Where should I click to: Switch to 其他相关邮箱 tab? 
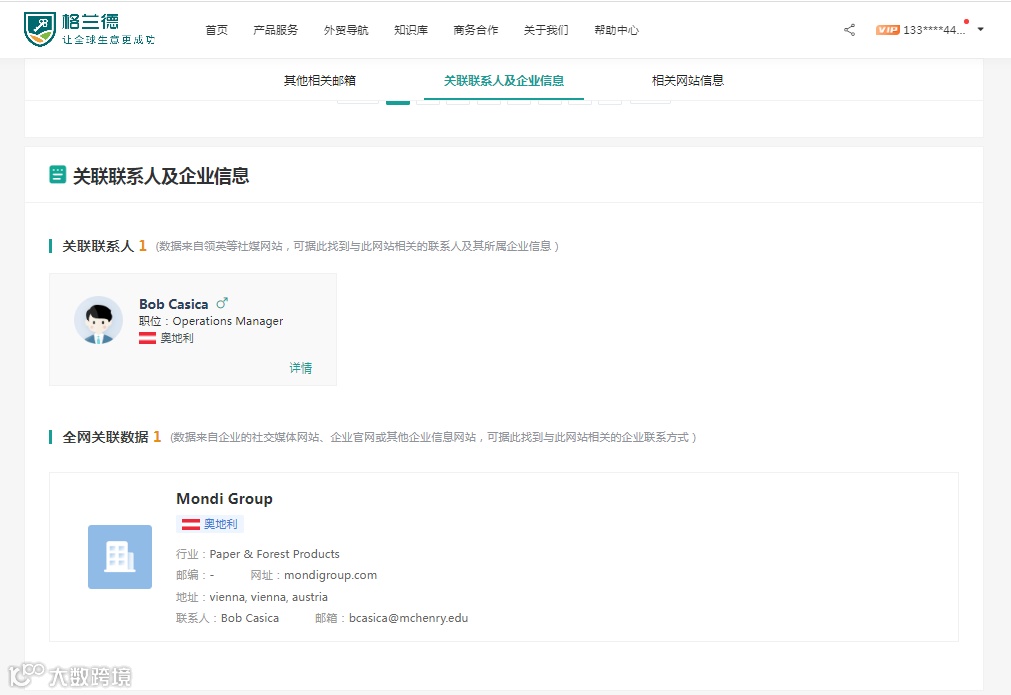(x=320, y=81)
